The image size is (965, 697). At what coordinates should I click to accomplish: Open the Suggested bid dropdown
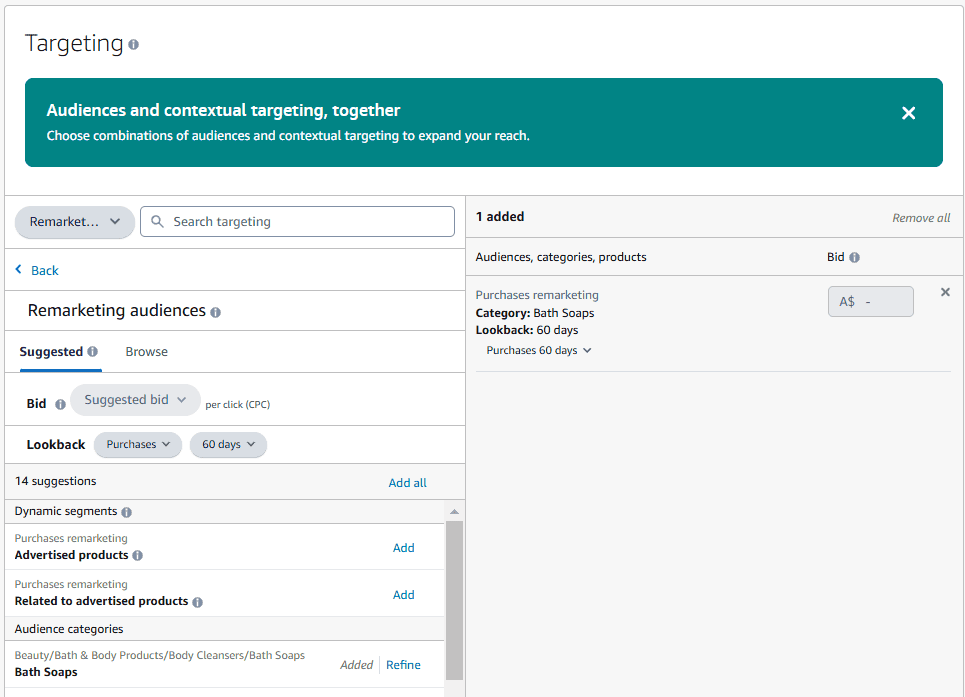tap(135, 399)
